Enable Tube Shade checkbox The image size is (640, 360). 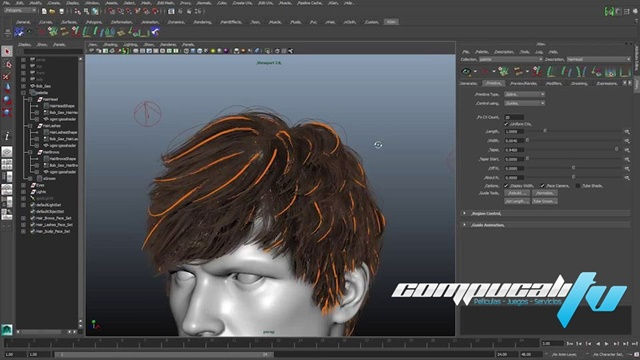(578, 186)
